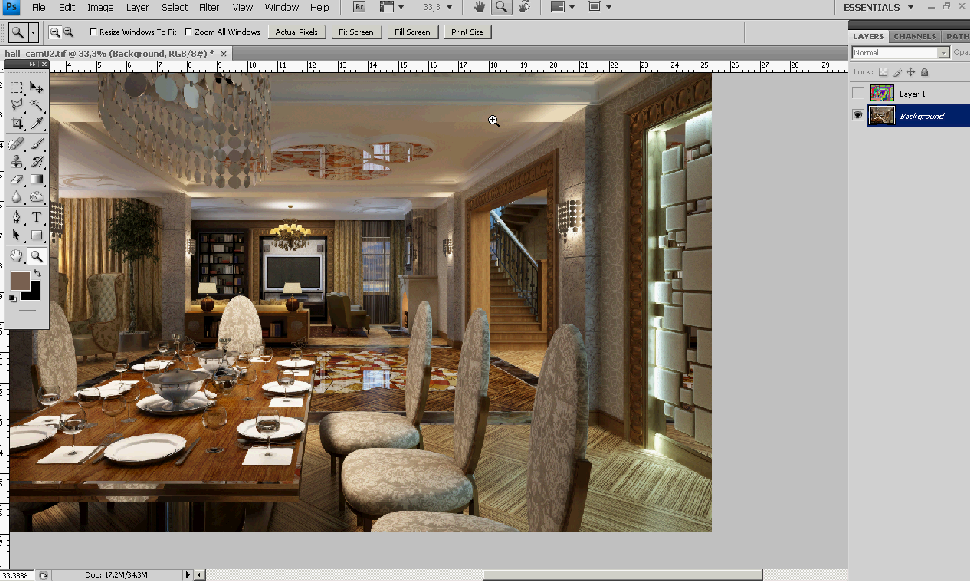Open the Essentials workspace dropdown
The height and width of the screenshot is (581, 970).
878,7
